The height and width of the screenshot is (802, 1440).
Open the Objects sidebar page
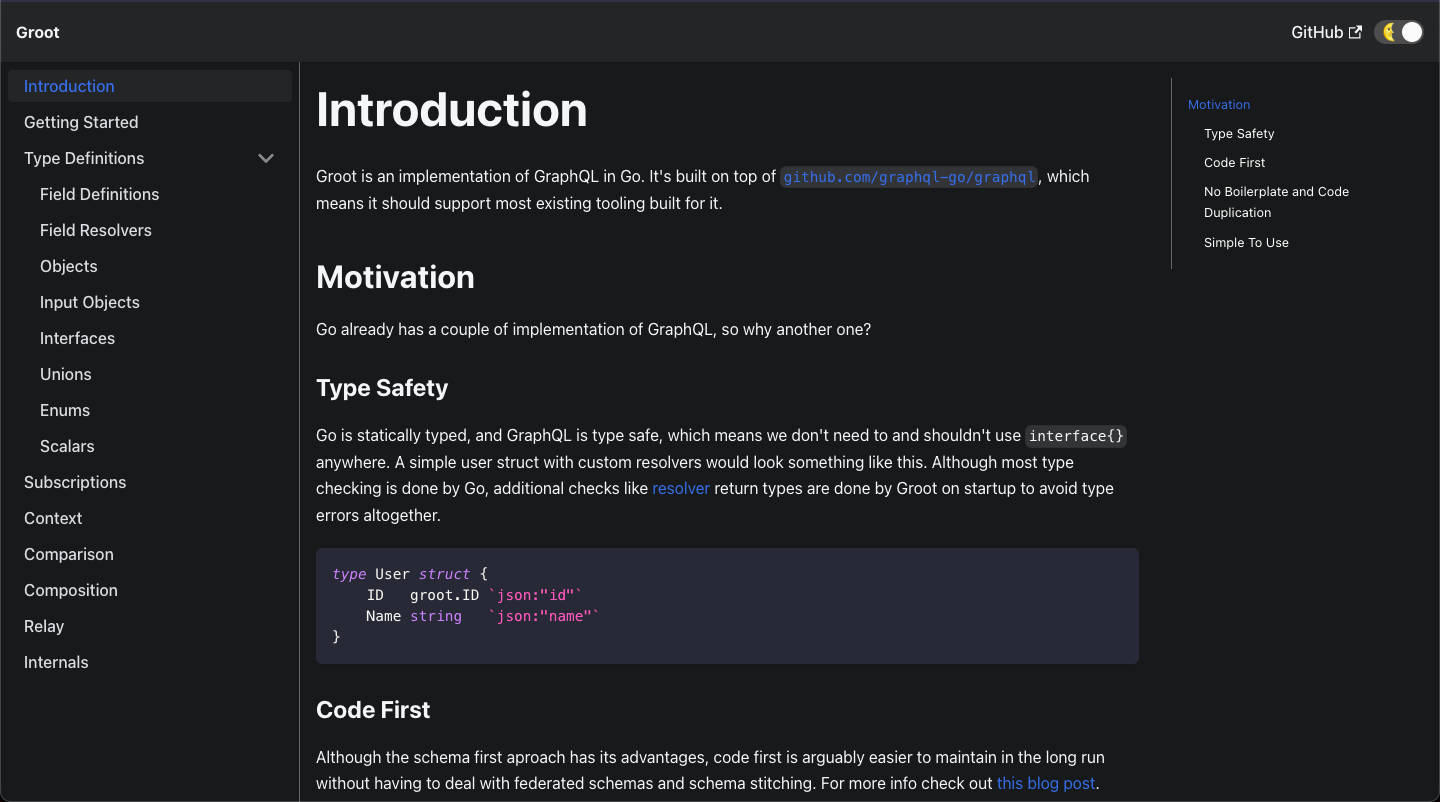coord(69,266)
